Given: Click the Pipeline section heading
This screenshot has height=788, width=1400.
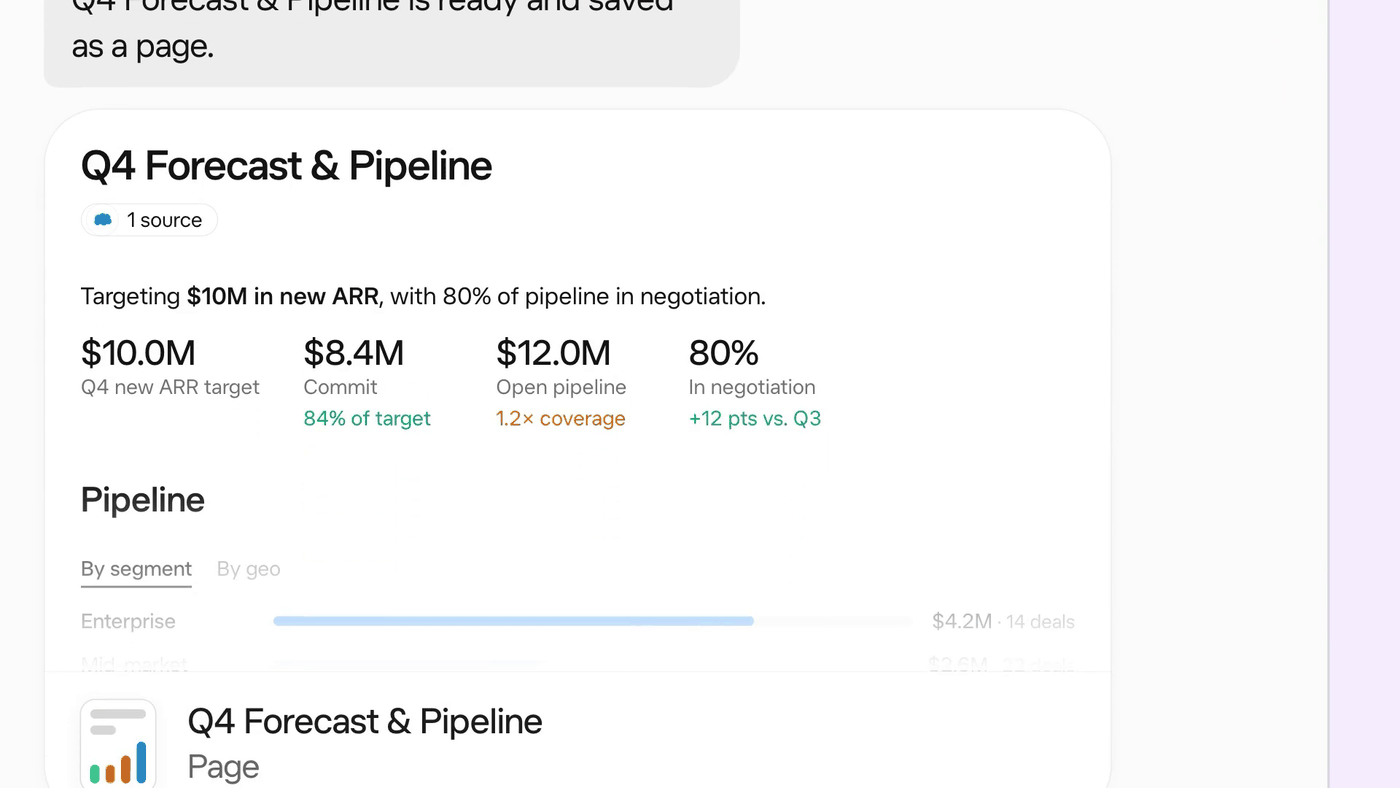Looking at the screenshot, I should (143, 499).
